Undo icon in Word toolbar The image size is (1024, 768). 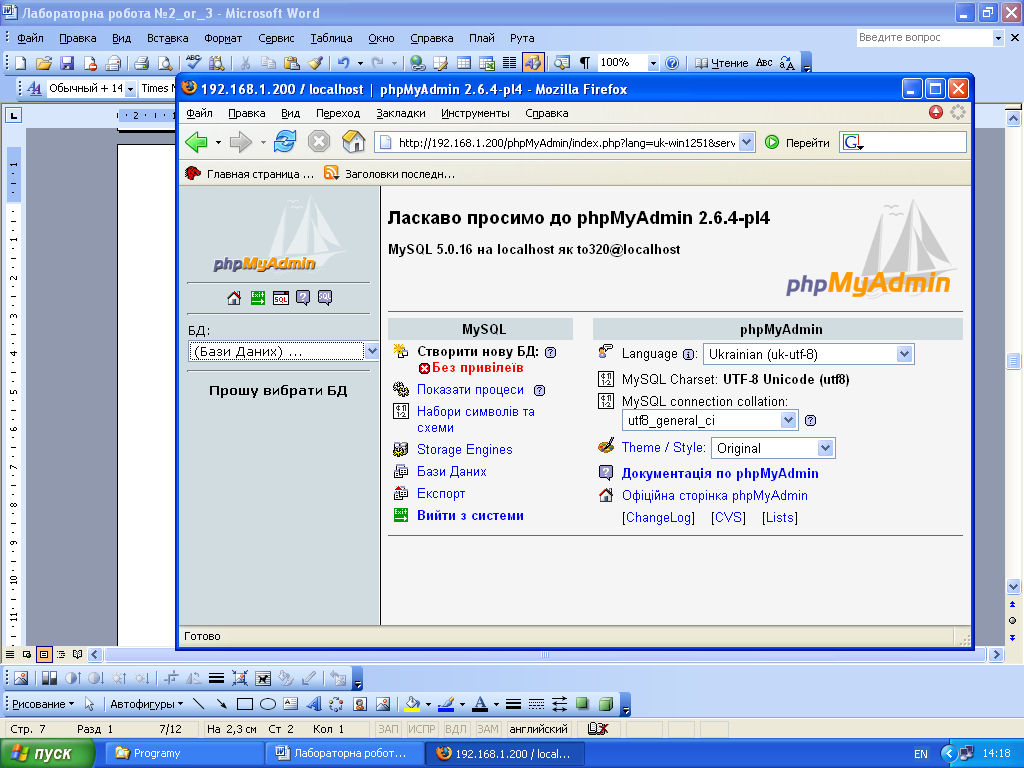344,63
